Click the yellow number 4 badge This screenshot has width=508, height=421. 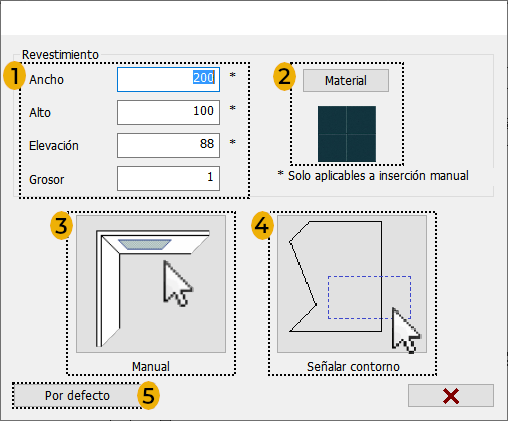(262, 226)
